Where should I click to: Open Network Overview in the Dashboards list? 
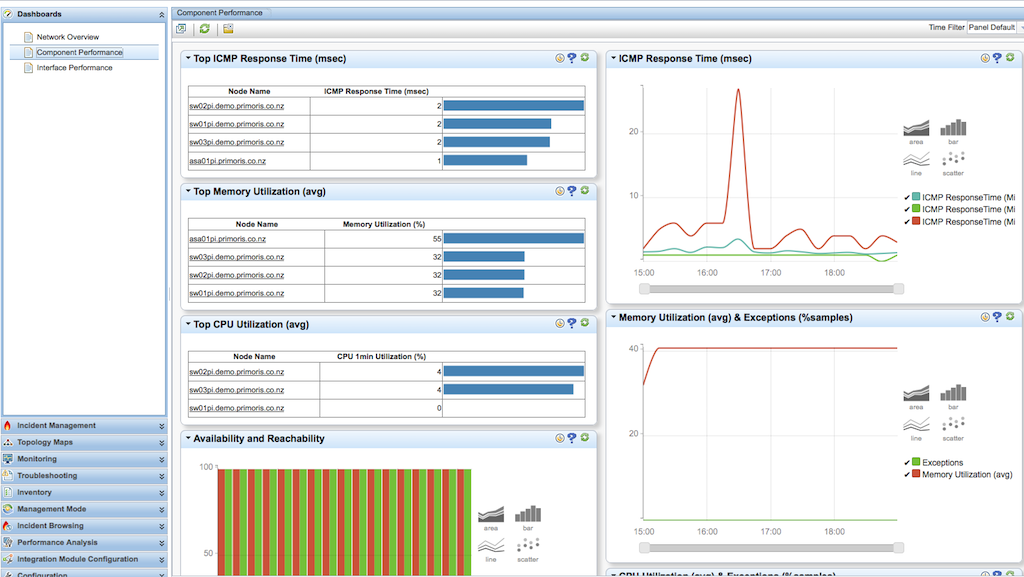68,37
